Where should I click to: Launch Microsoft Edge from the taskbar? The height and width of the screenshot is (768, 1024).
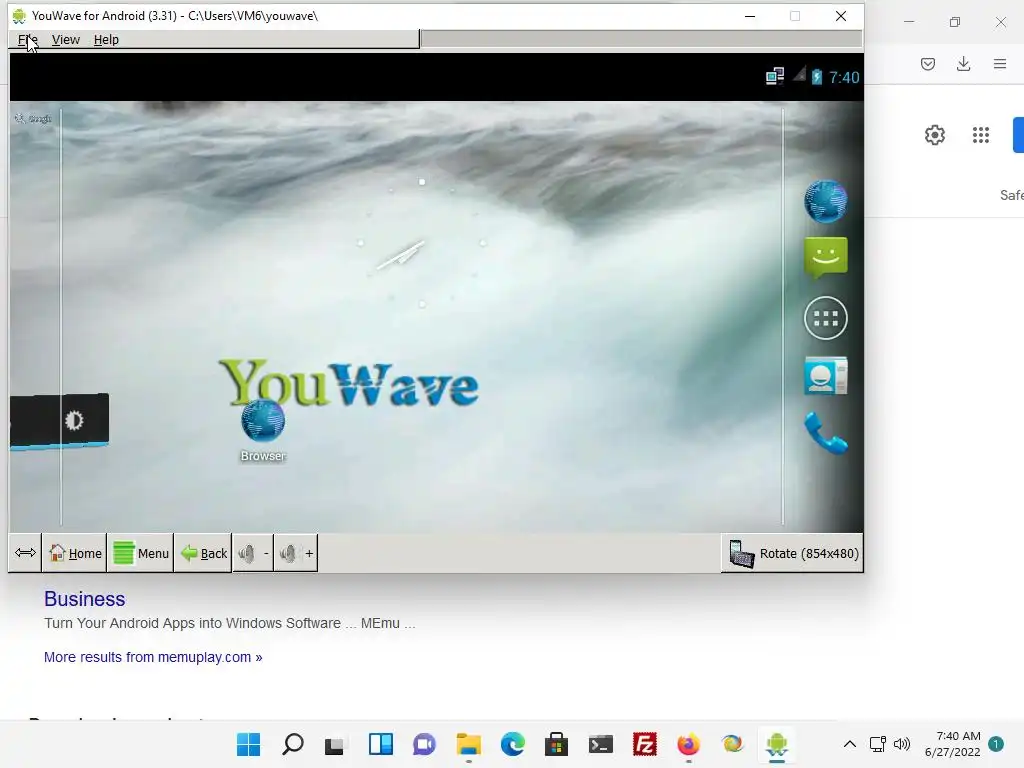click(x=513, y=744)
